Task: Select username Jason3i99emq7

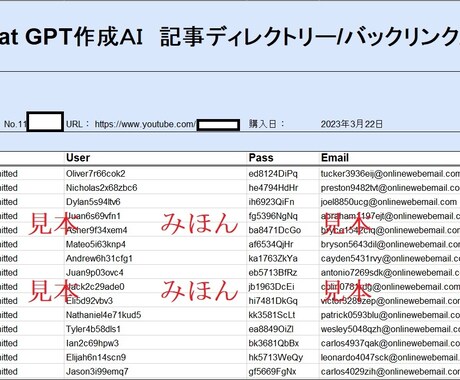Action: (97, 371)
